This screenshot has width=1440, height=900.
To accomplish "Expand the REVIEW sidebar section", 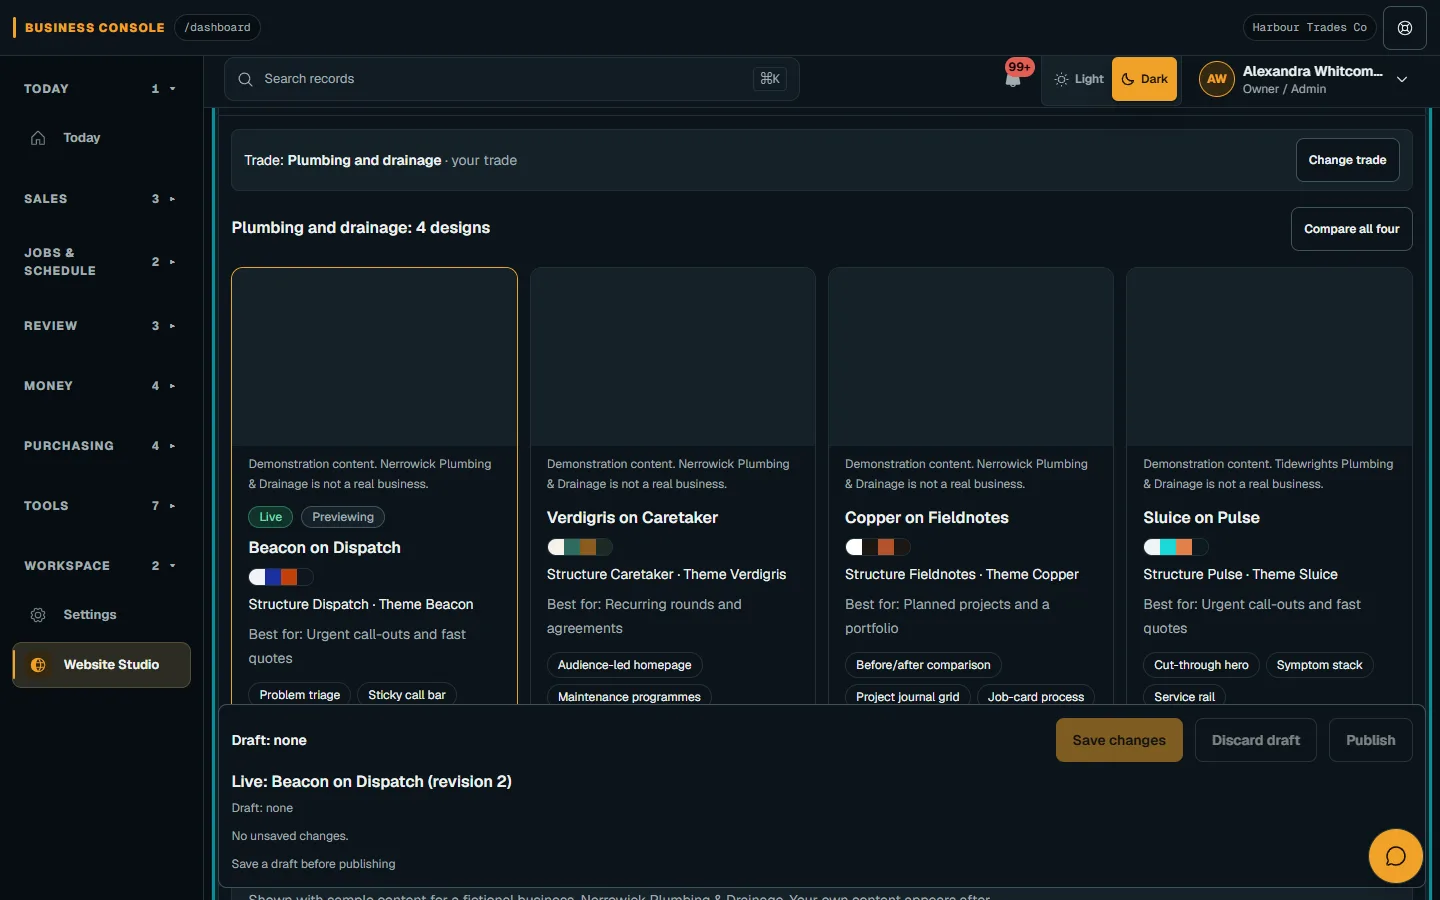I will coord(101,326).
